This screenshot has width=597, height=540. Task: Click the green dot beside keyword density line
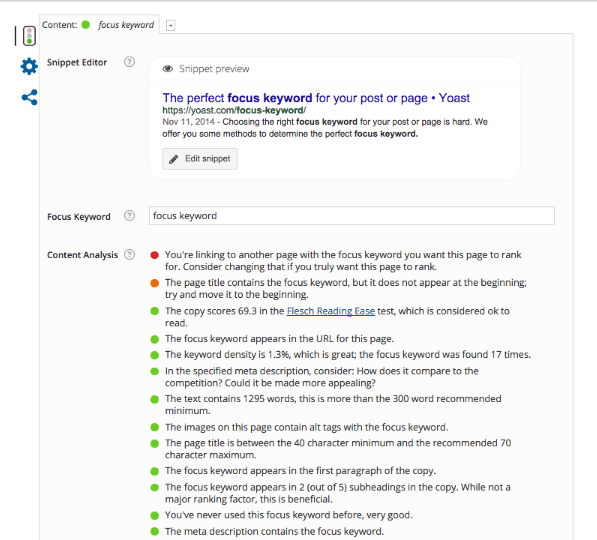[x=155, y=355]
